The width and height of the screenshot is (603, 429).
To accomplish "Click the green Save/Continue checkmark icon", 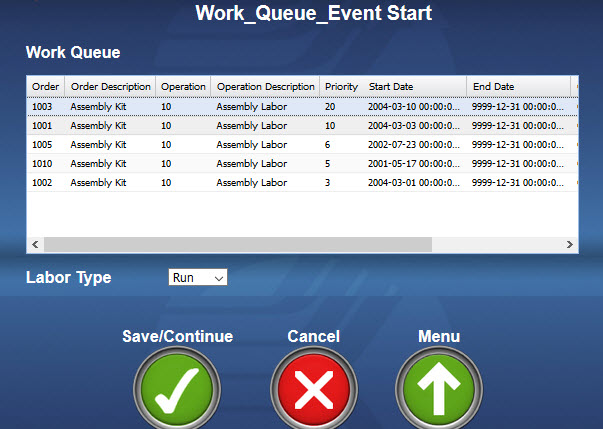I will click(177, 390).
